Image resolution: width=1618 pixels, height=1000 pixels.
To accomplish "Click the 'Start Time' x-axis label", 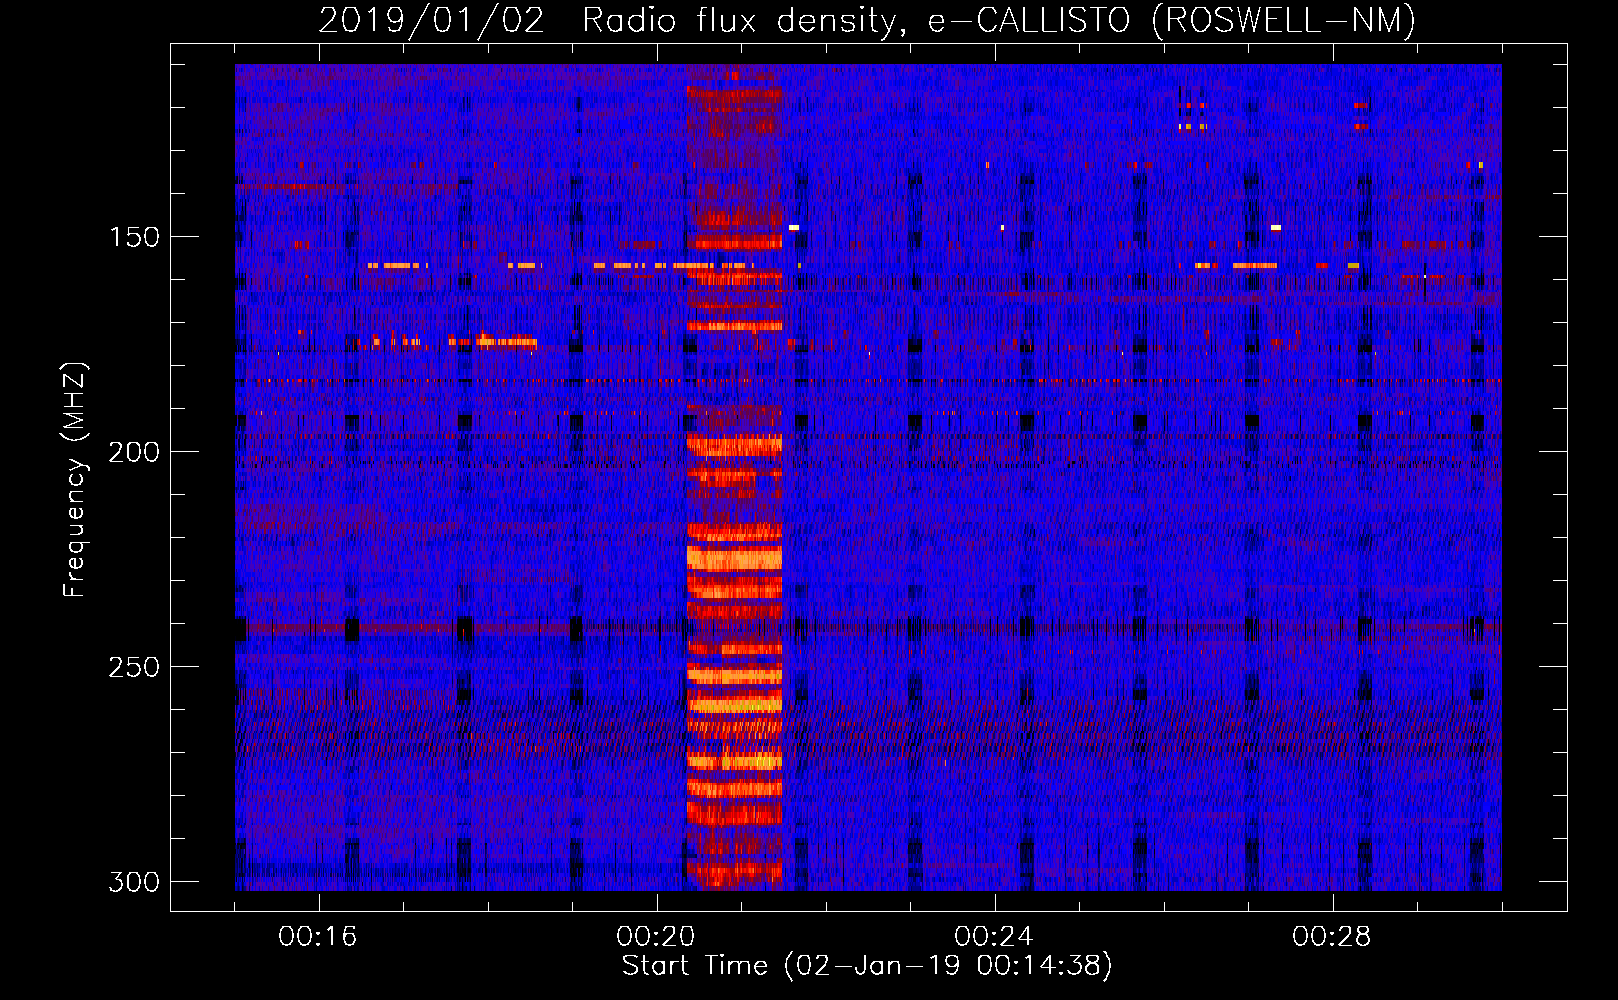I will [x=867, y=966].
